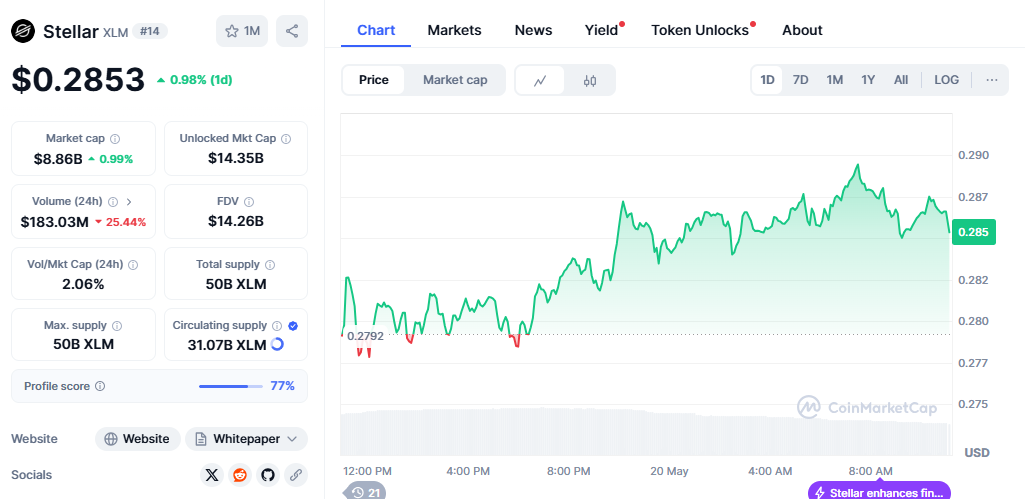
Task: Click the 20 May date label
Action: click(669, 472)
